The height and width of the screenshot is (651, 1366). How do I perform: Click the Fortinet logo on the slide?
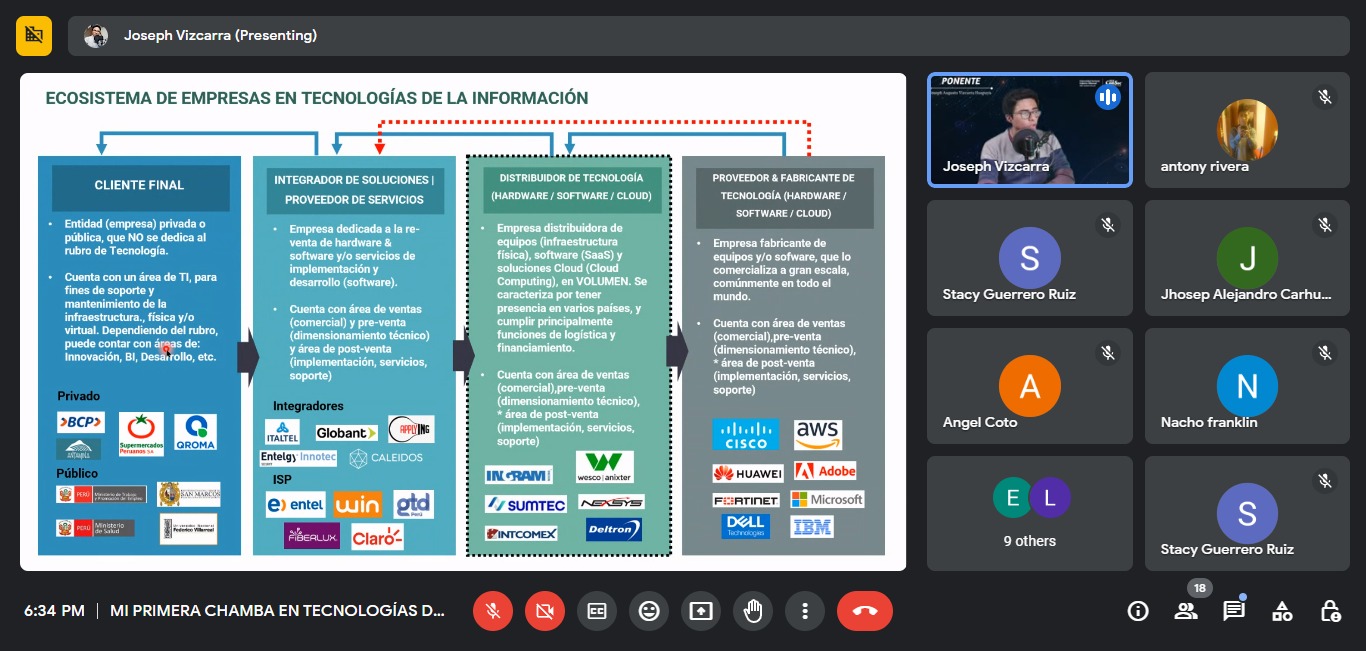tap(745, 500)
